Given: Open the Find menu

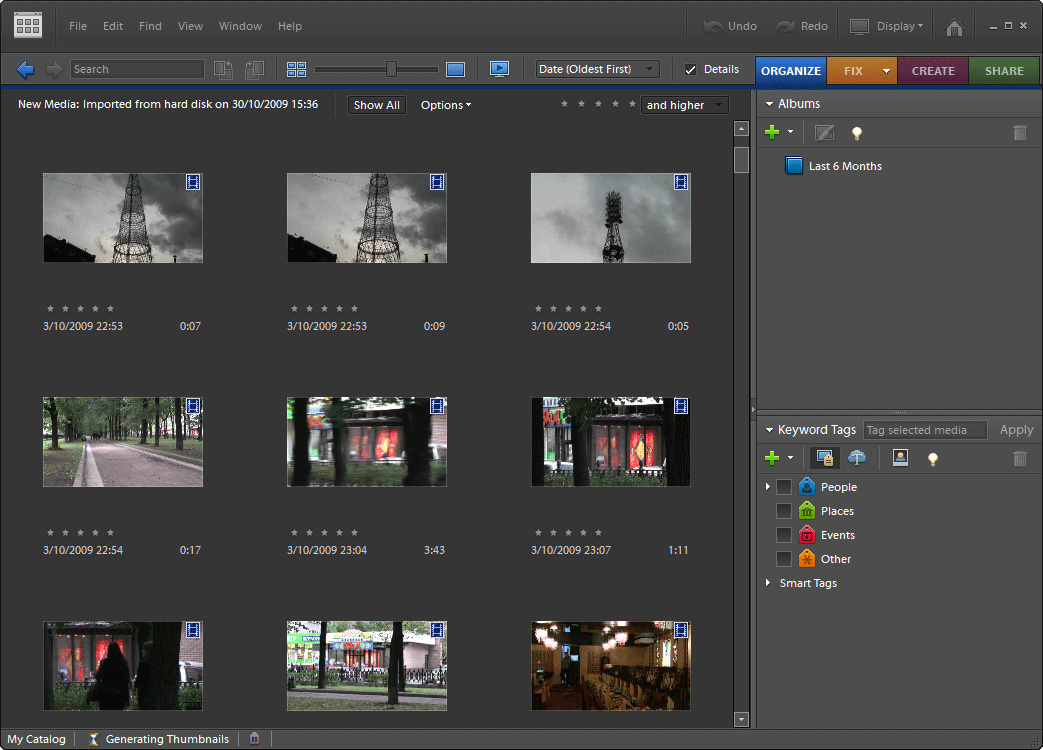Looking at the screenshot, I should click(150, 26).
